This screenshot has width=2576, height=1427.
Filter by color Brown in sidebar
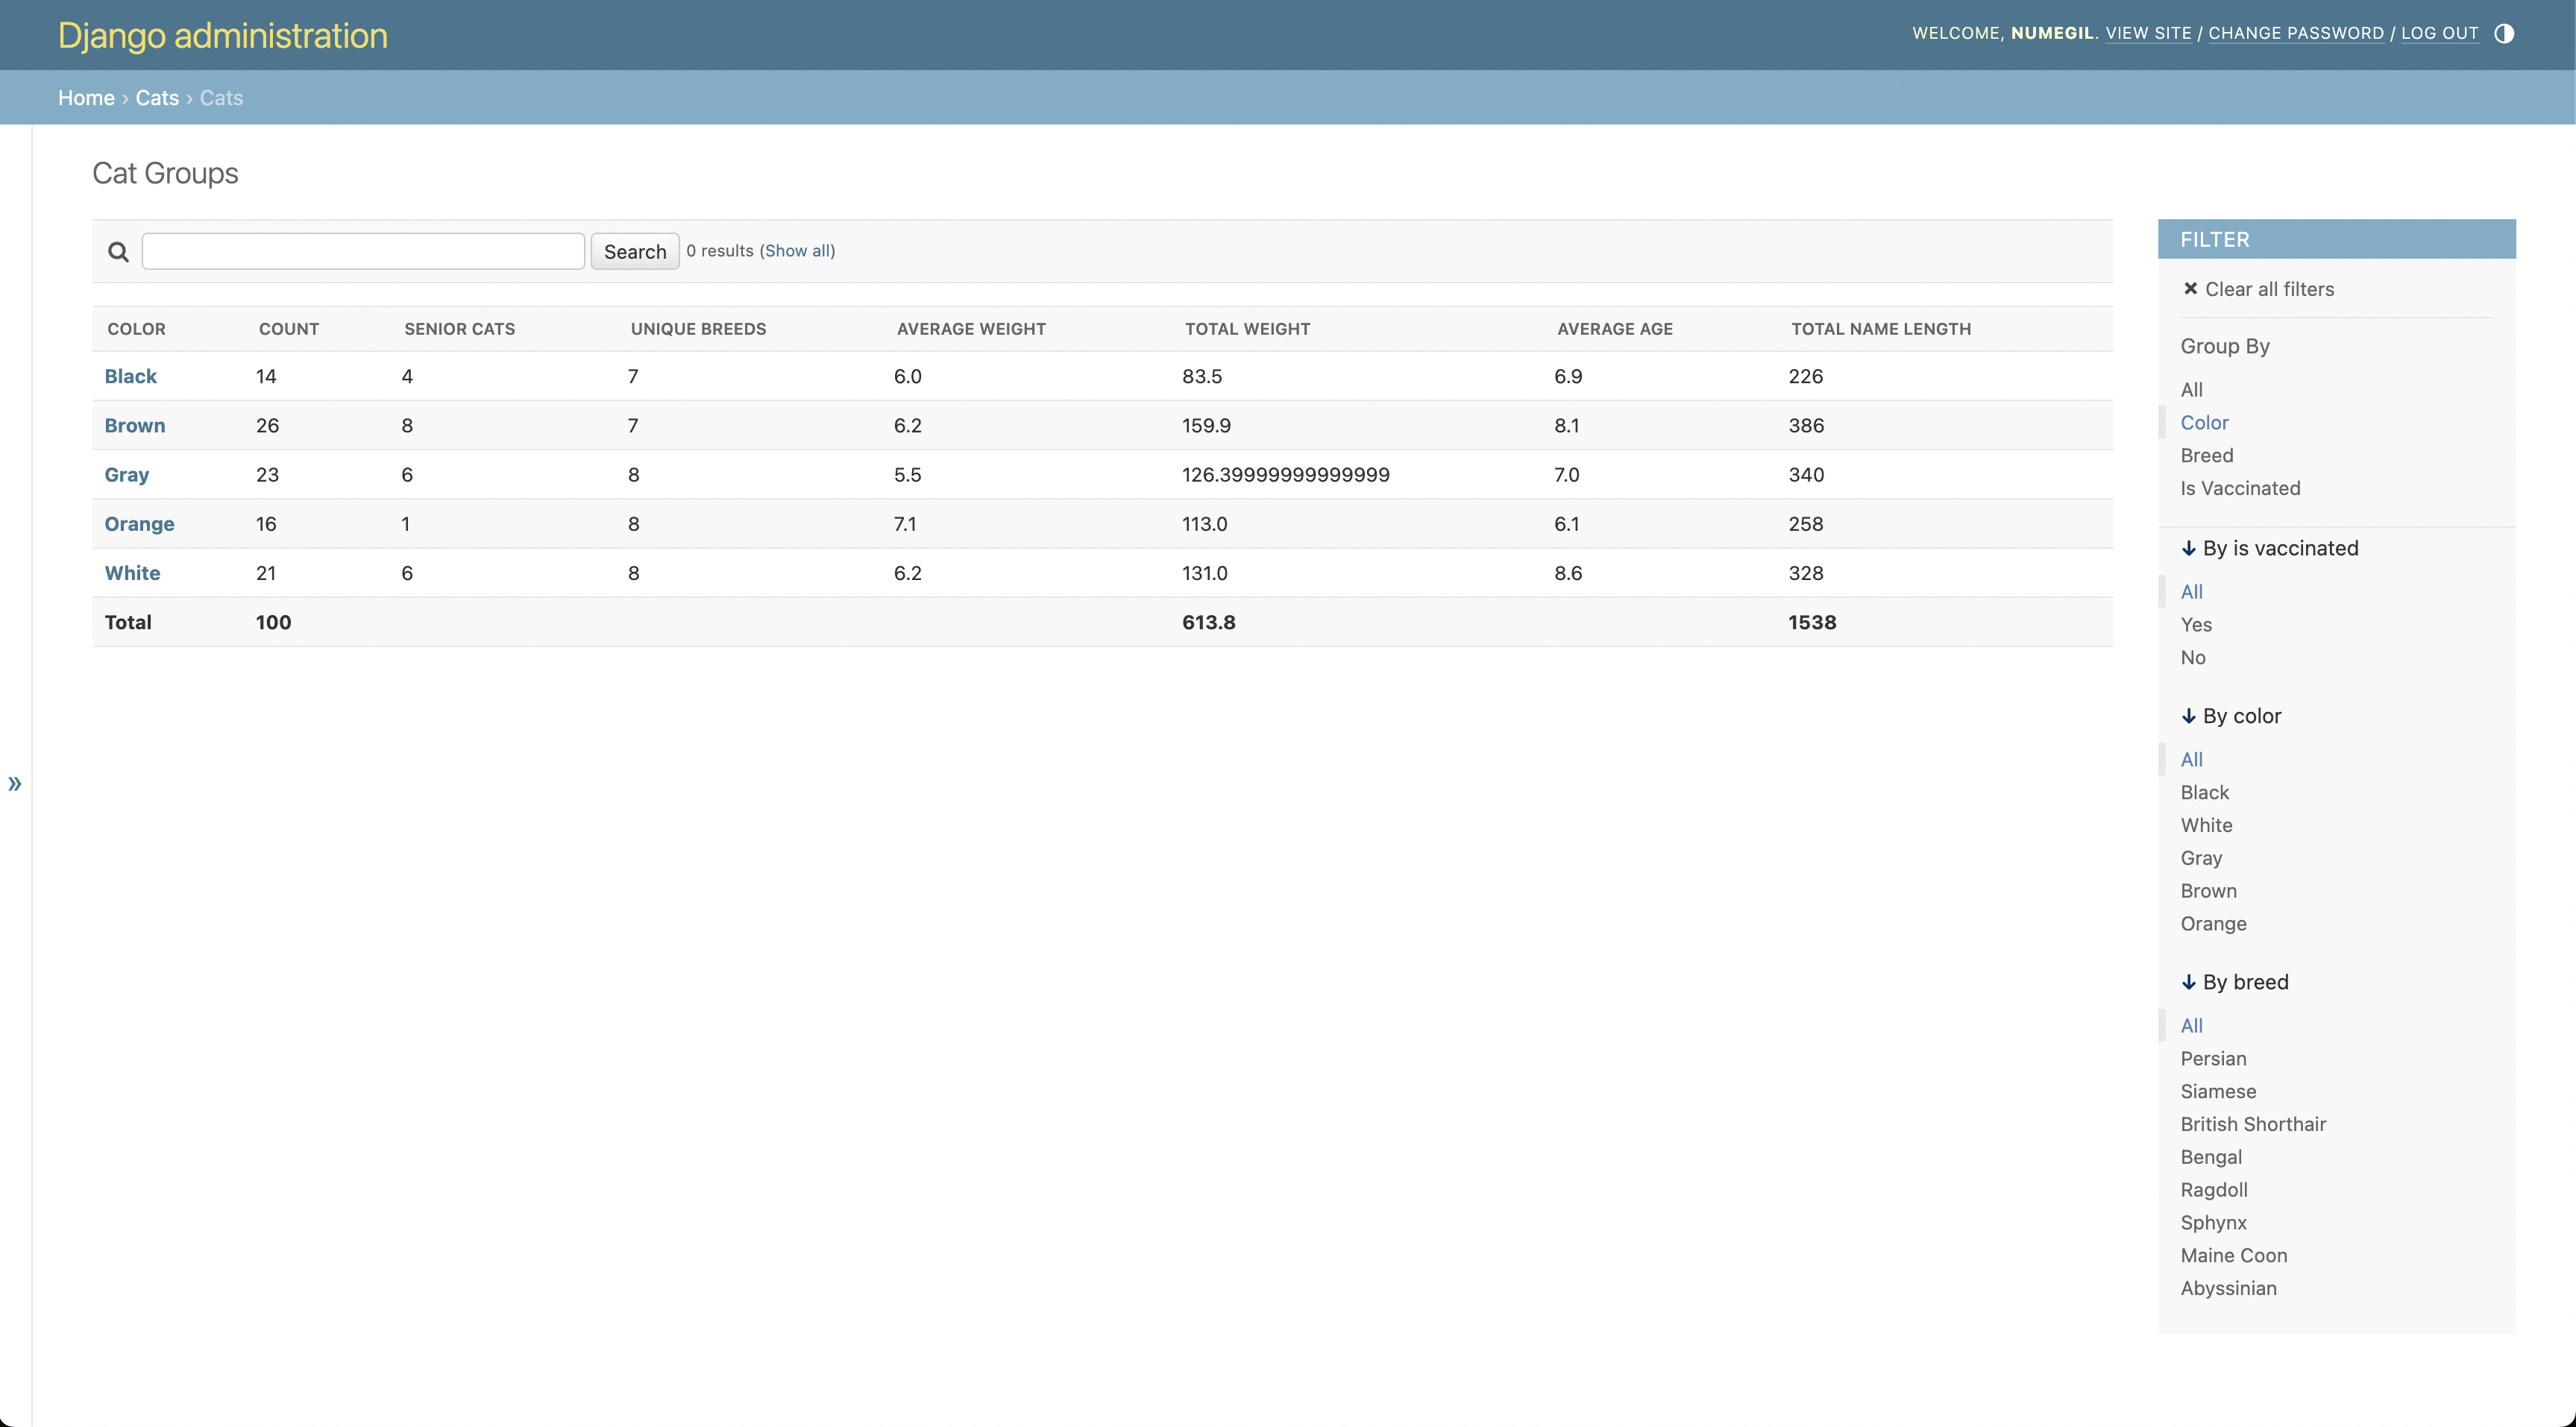point(2208,891)
